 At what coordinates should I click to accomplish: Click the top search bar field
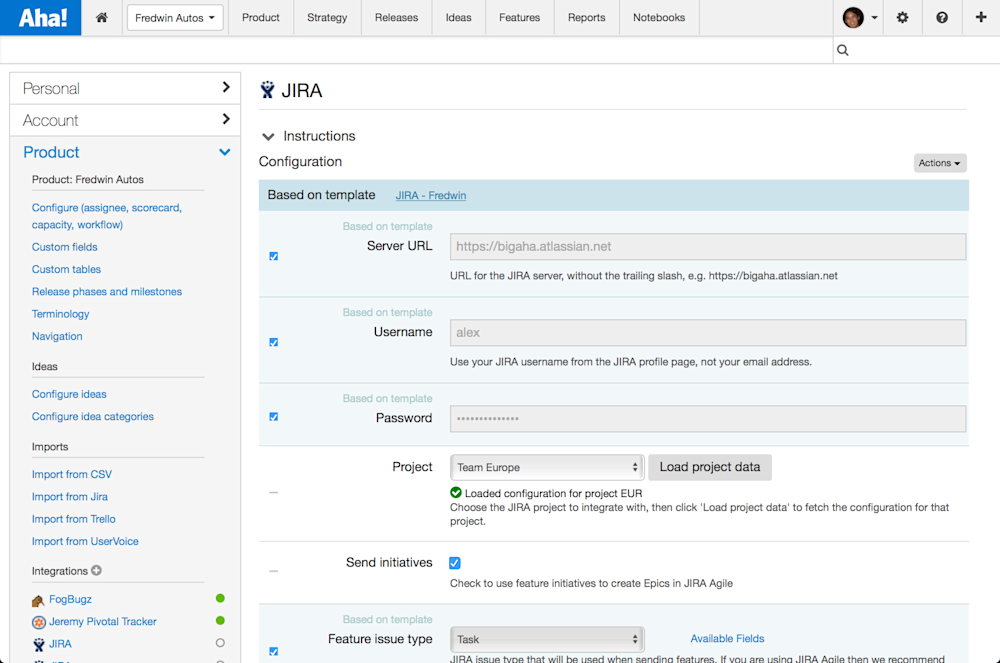click(916, 50)
